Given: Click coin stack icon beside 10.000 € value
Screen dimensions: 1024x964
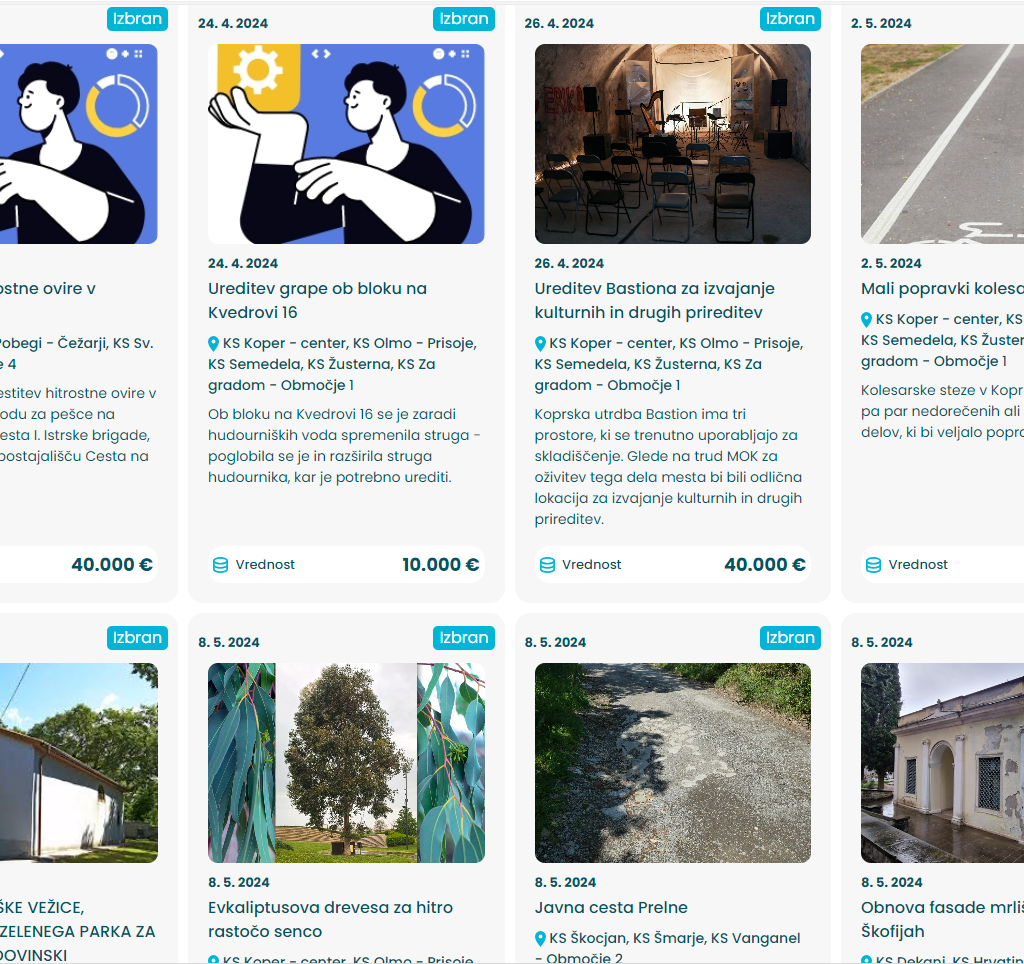Looking at the screenshot, I should [x=221, y=565].
